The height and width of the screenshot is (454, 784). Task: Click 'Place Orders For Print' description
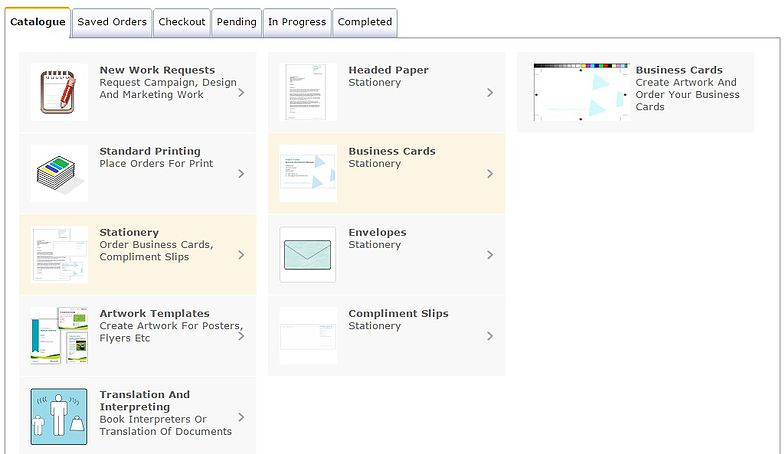[156, 164]
